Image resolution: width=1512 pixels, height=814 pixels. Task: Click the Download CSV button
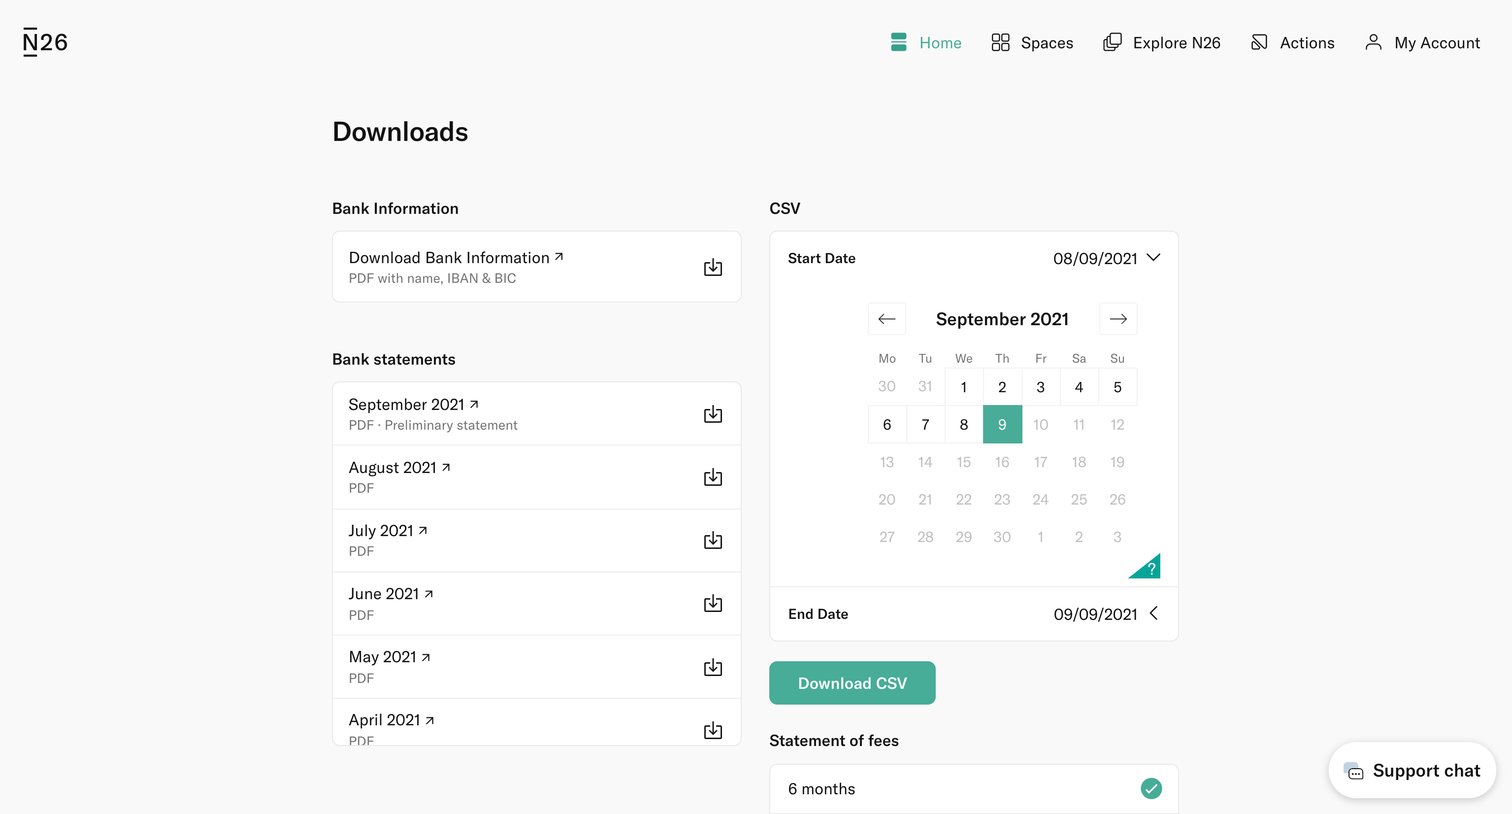(x=852, y=683)
